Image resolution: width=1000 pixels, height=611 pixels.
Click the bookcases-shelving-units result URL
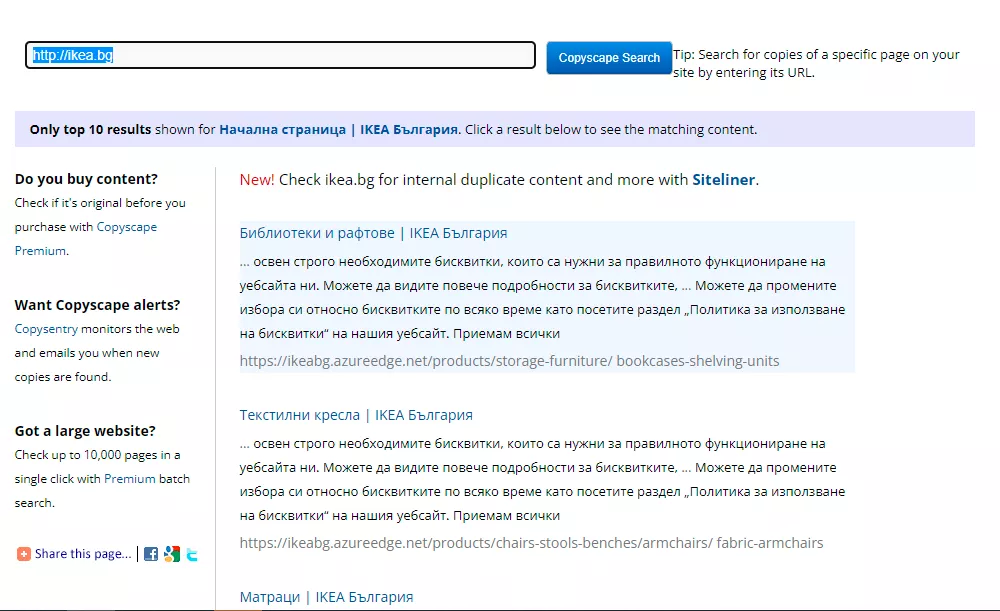pyautogui.click(x=510, y=361)
